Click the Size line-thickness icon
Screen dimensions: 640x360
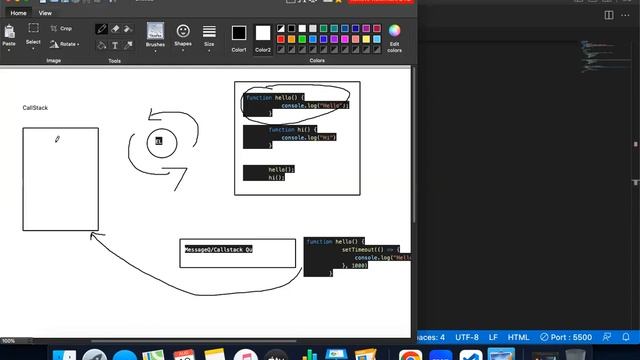[x=209, y=31]
